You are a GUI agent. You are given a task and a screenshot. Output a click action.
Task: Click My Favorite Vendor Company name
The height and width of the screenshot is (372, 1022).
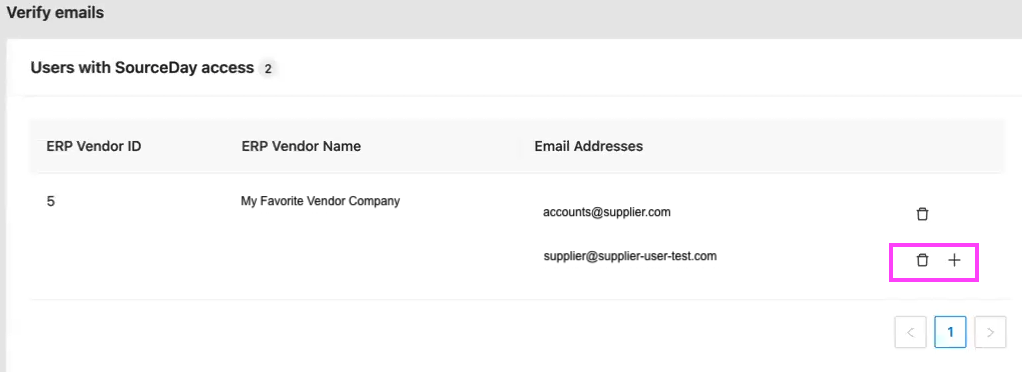pos(320,201)
